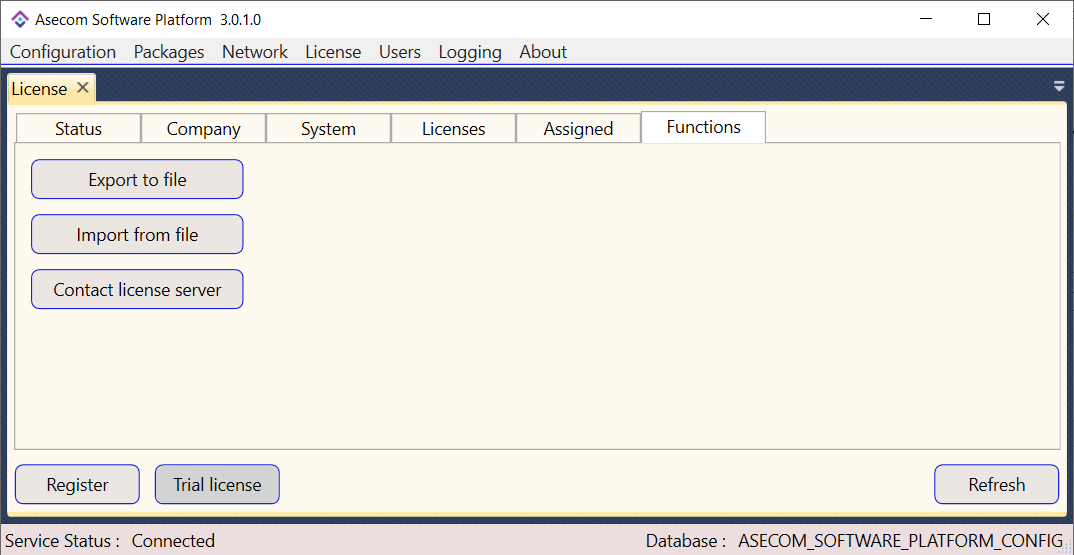Image resolution: width=1074 pixels, height=555 pixels.
Task: Open the Configuration menu
Action: pyautogui.click(x=63, y=52)
